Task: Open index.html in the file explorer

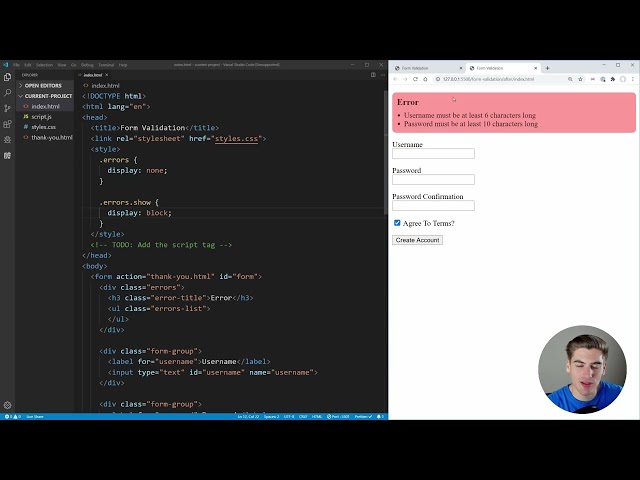Action: point(45,107)
